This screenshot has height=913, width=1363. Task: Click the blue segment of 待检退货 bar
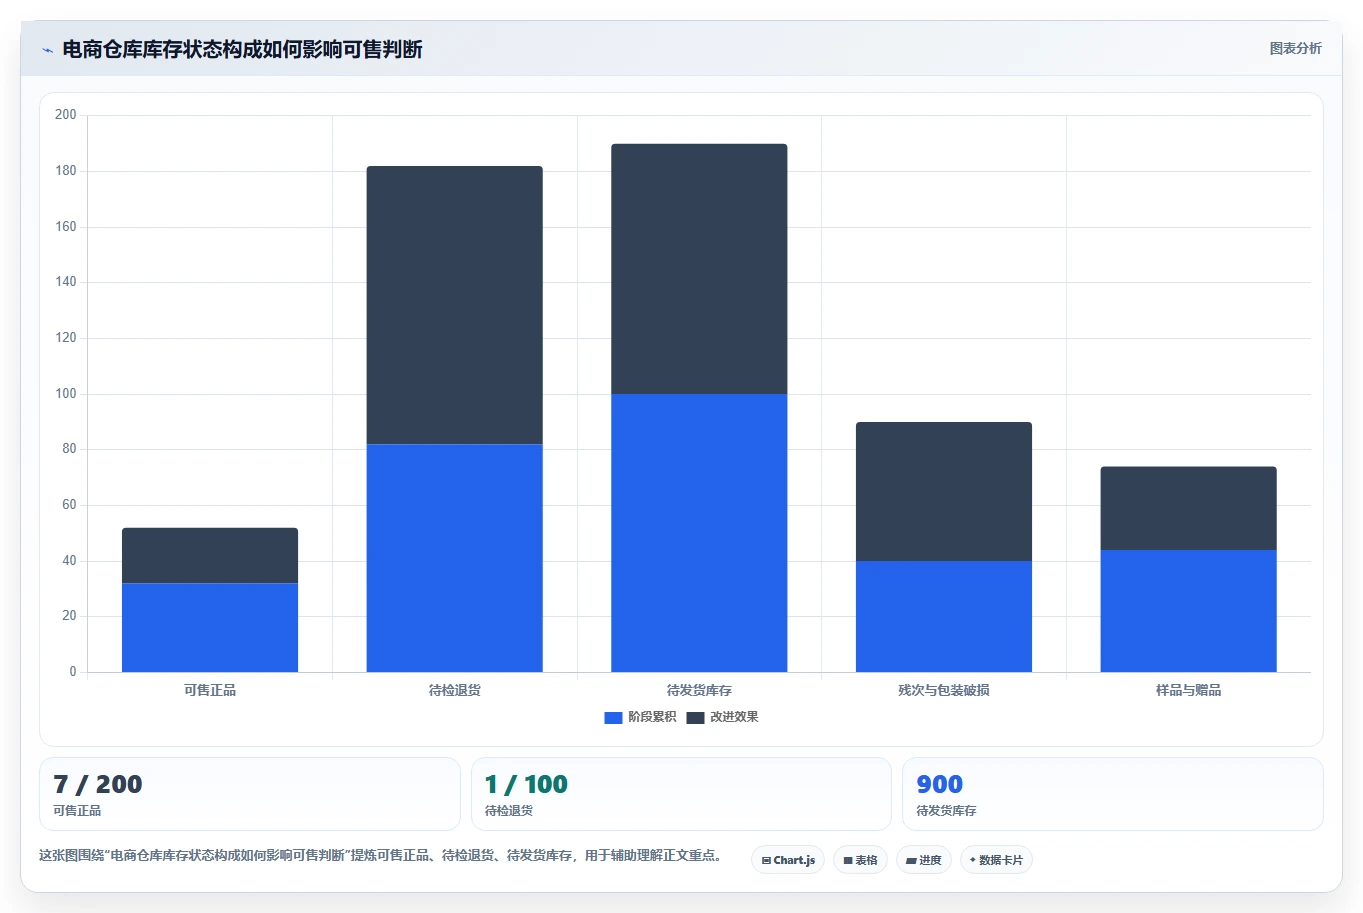pos(455,558)
